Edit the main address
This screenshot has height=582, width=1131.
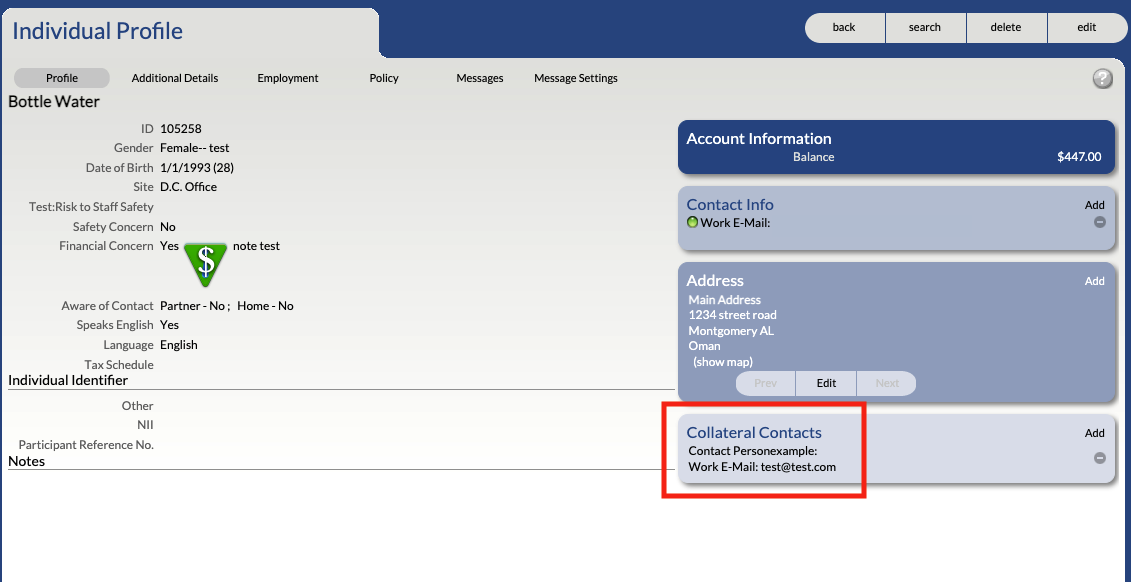[826, 383]
